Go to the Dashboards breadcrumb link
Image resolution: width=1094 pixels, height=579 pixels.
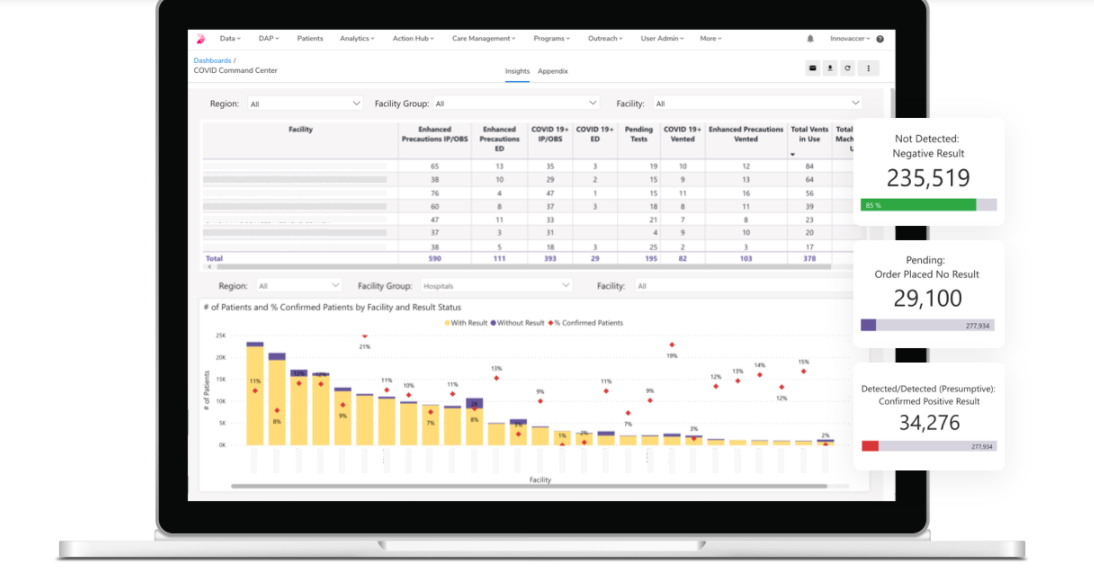pos(212,61)
